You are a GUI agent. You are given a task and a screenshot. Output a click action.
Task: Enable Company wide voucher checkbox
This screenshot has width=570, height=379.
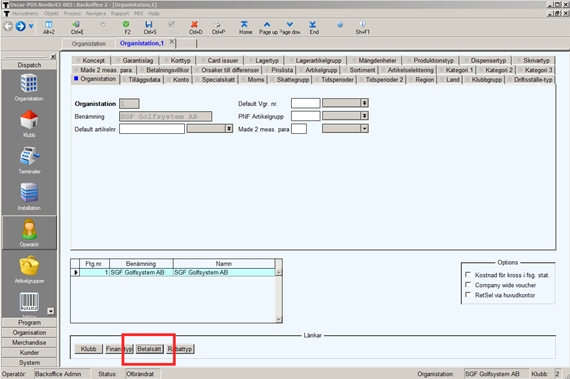click(x=468, y=285)
